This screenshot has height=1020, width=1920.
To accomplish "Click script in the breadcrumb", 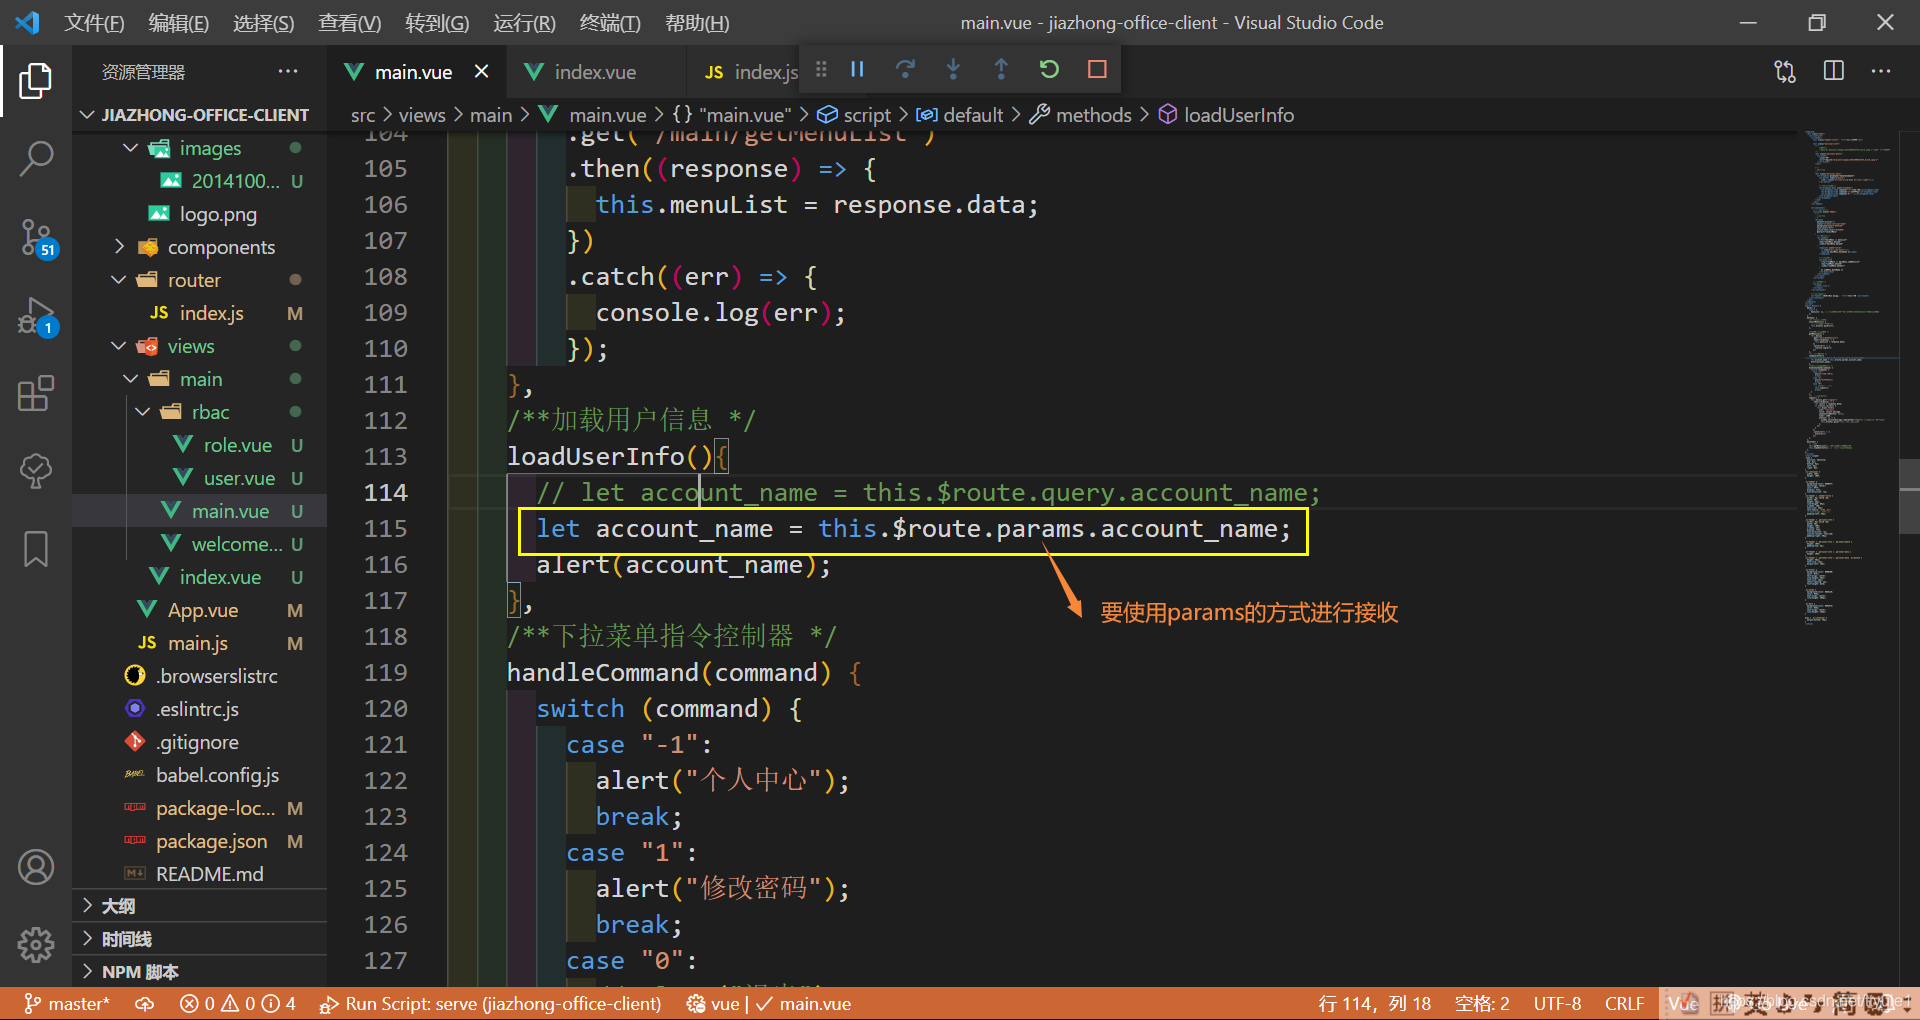I will [x=866, y=115].
